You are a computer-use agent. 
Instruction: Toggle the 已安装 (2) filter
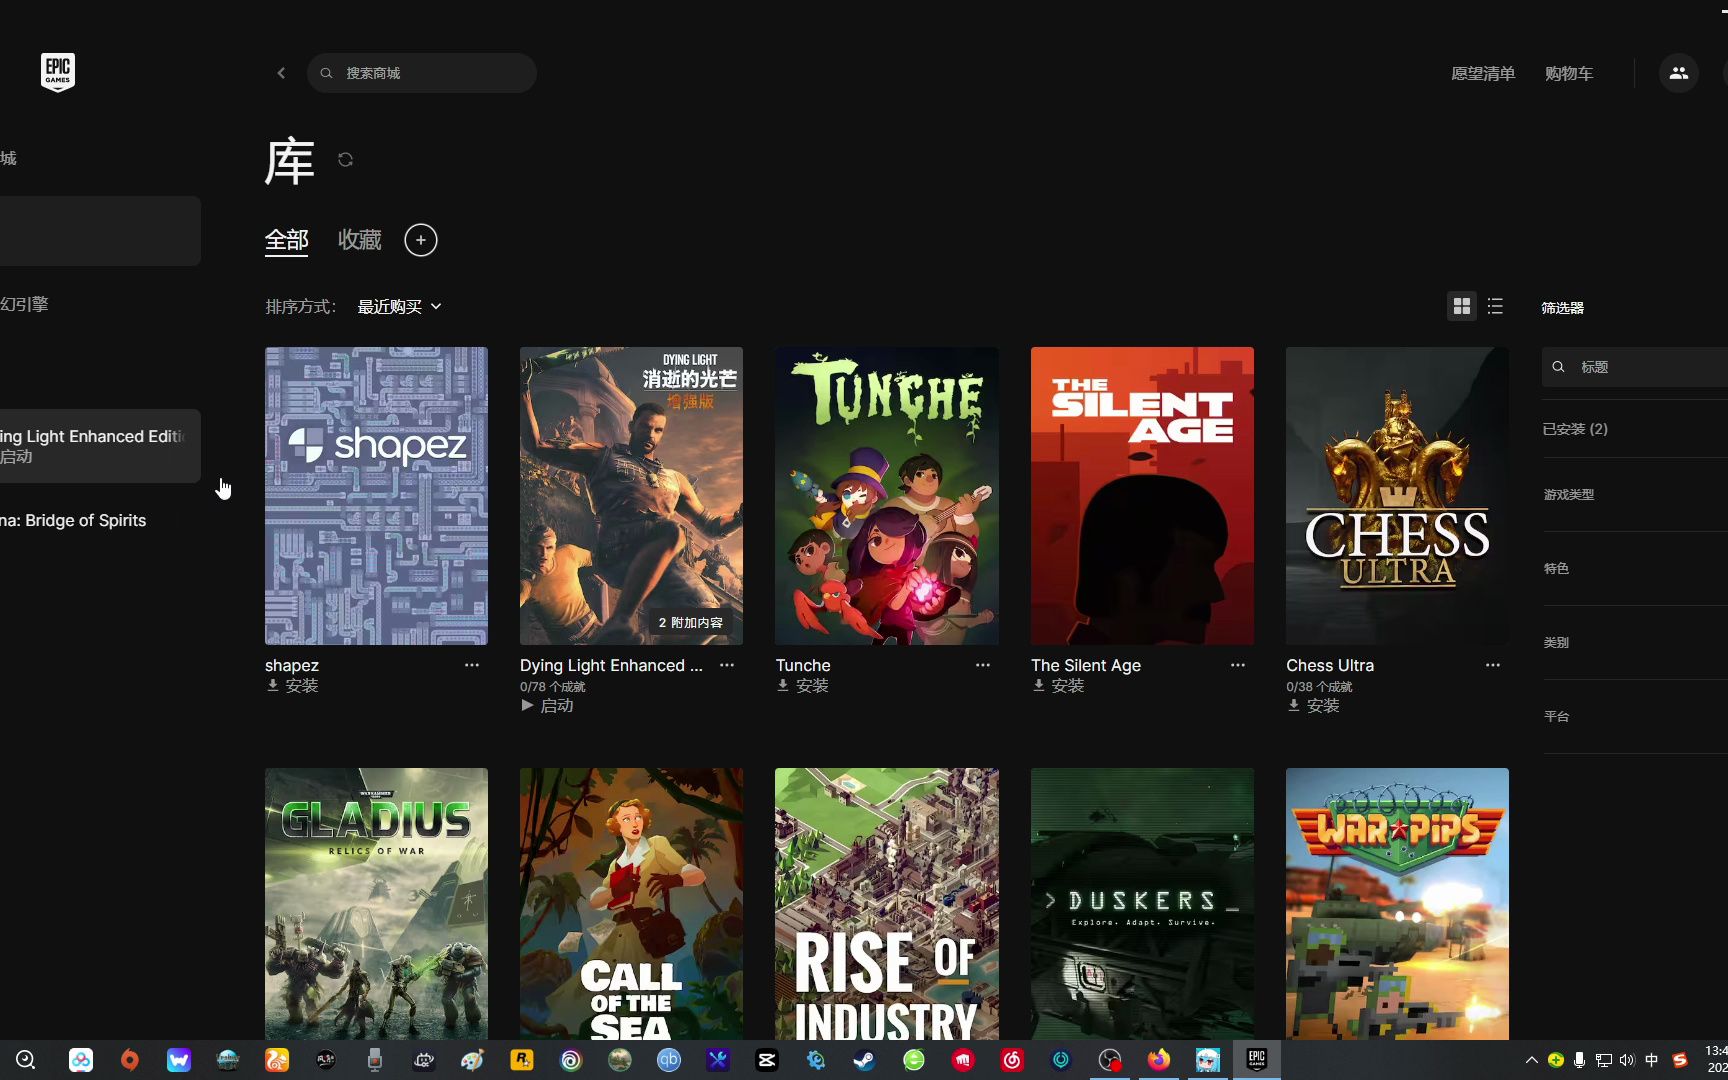[1576, 429]
